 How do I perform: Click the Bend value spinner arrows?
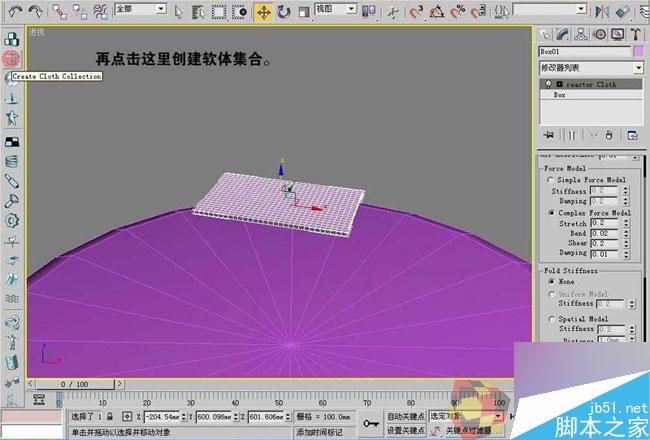pyautogui.click(x=626, y=233)
